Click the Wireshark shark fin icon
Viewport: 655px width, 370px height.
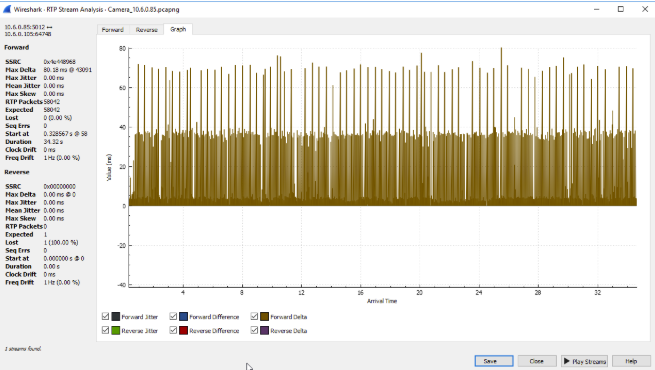click(7, 9)
